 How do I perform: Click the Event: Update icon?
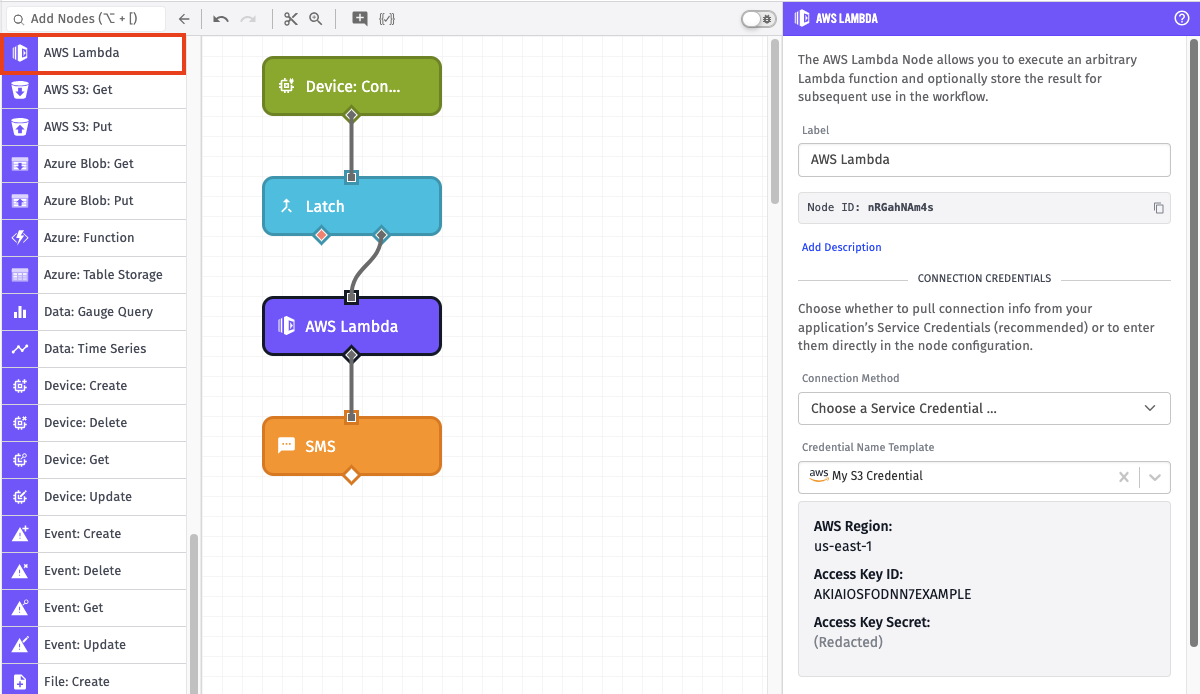coord(20,645)
